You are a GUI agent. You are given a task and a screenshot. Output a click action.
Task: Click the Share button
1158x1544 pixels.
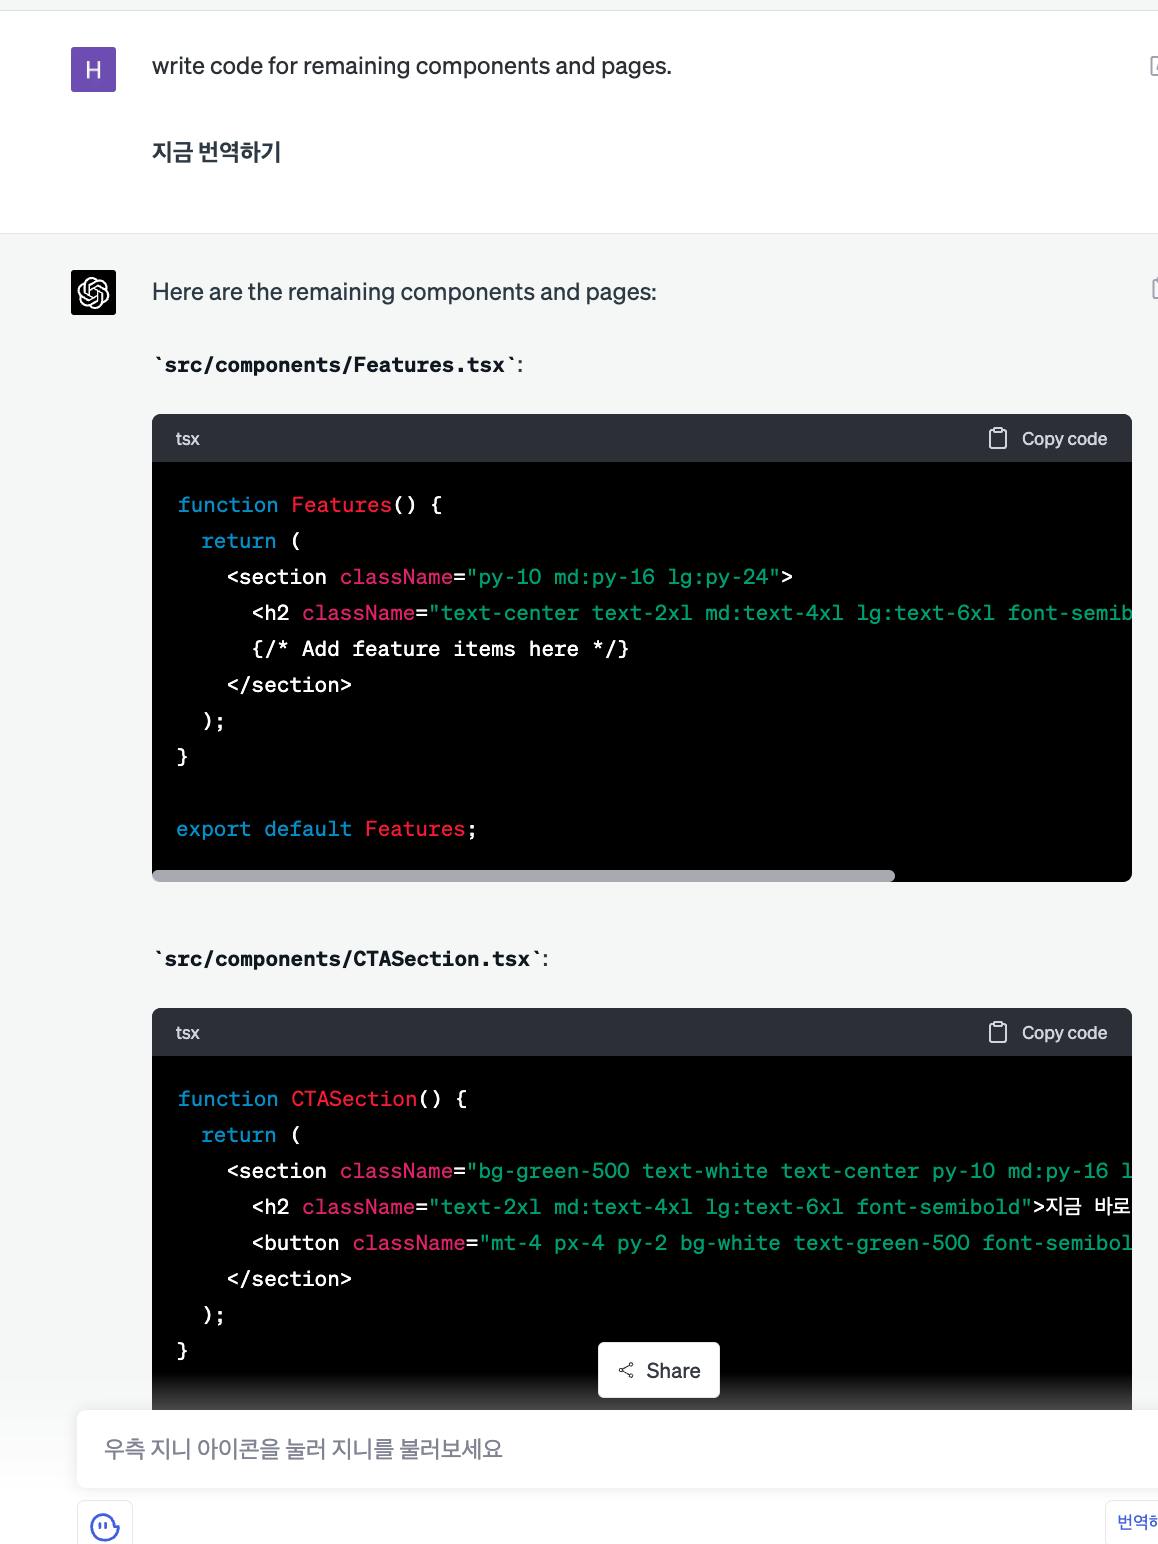tap(659, 1370)
